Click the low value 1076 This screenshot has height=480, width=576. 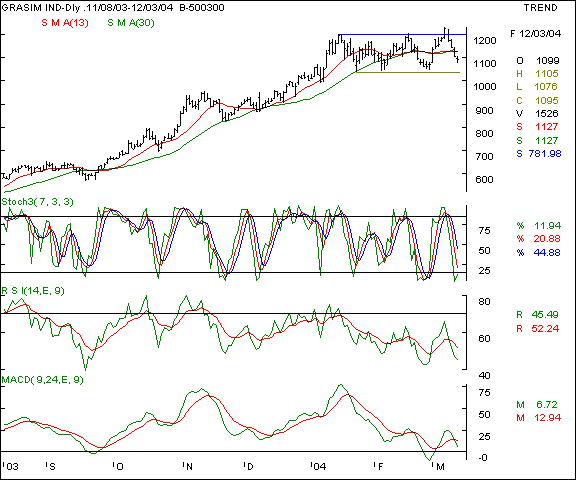pyautogui.click(x=547, y=87)
